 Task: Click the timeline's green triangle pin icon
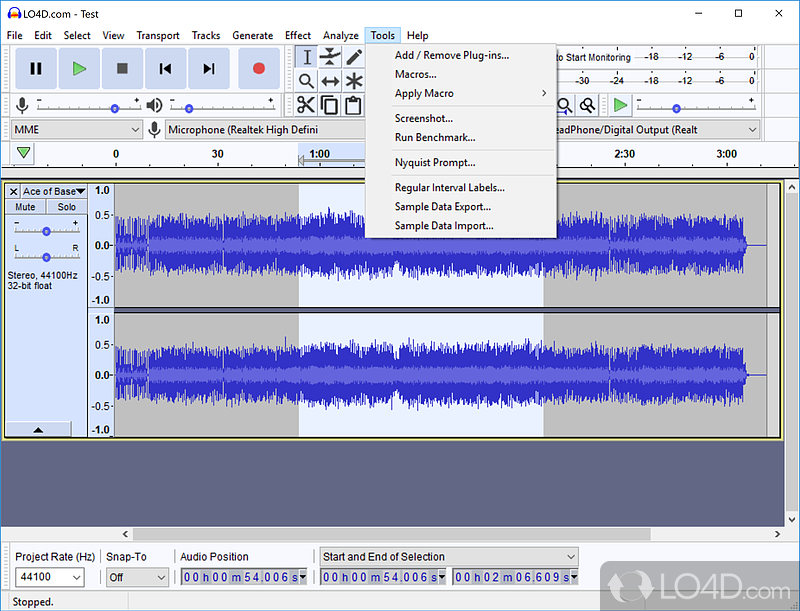(23, 152)
